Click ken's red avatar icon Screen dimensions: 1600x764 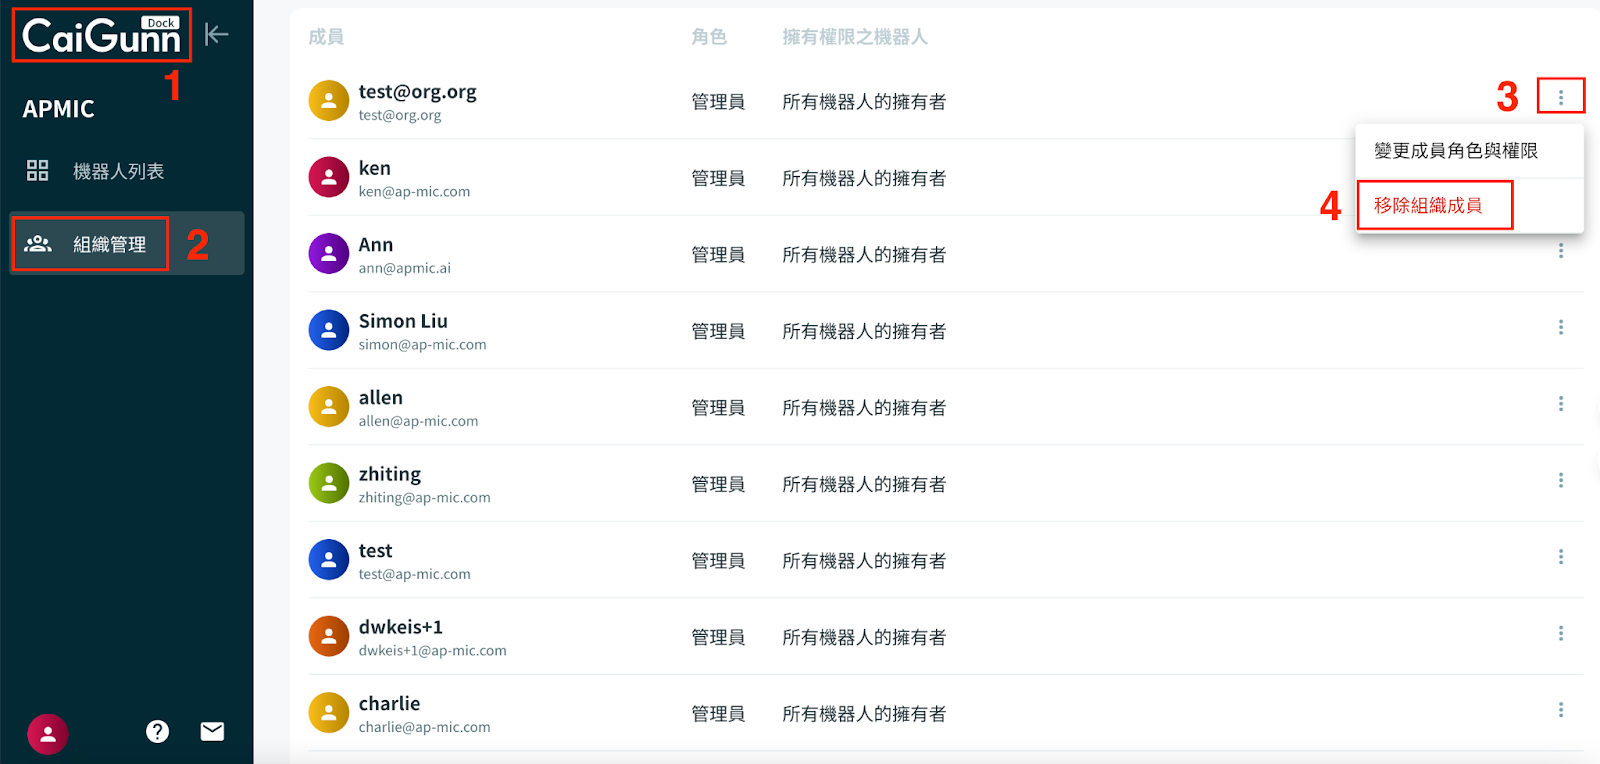328,178
